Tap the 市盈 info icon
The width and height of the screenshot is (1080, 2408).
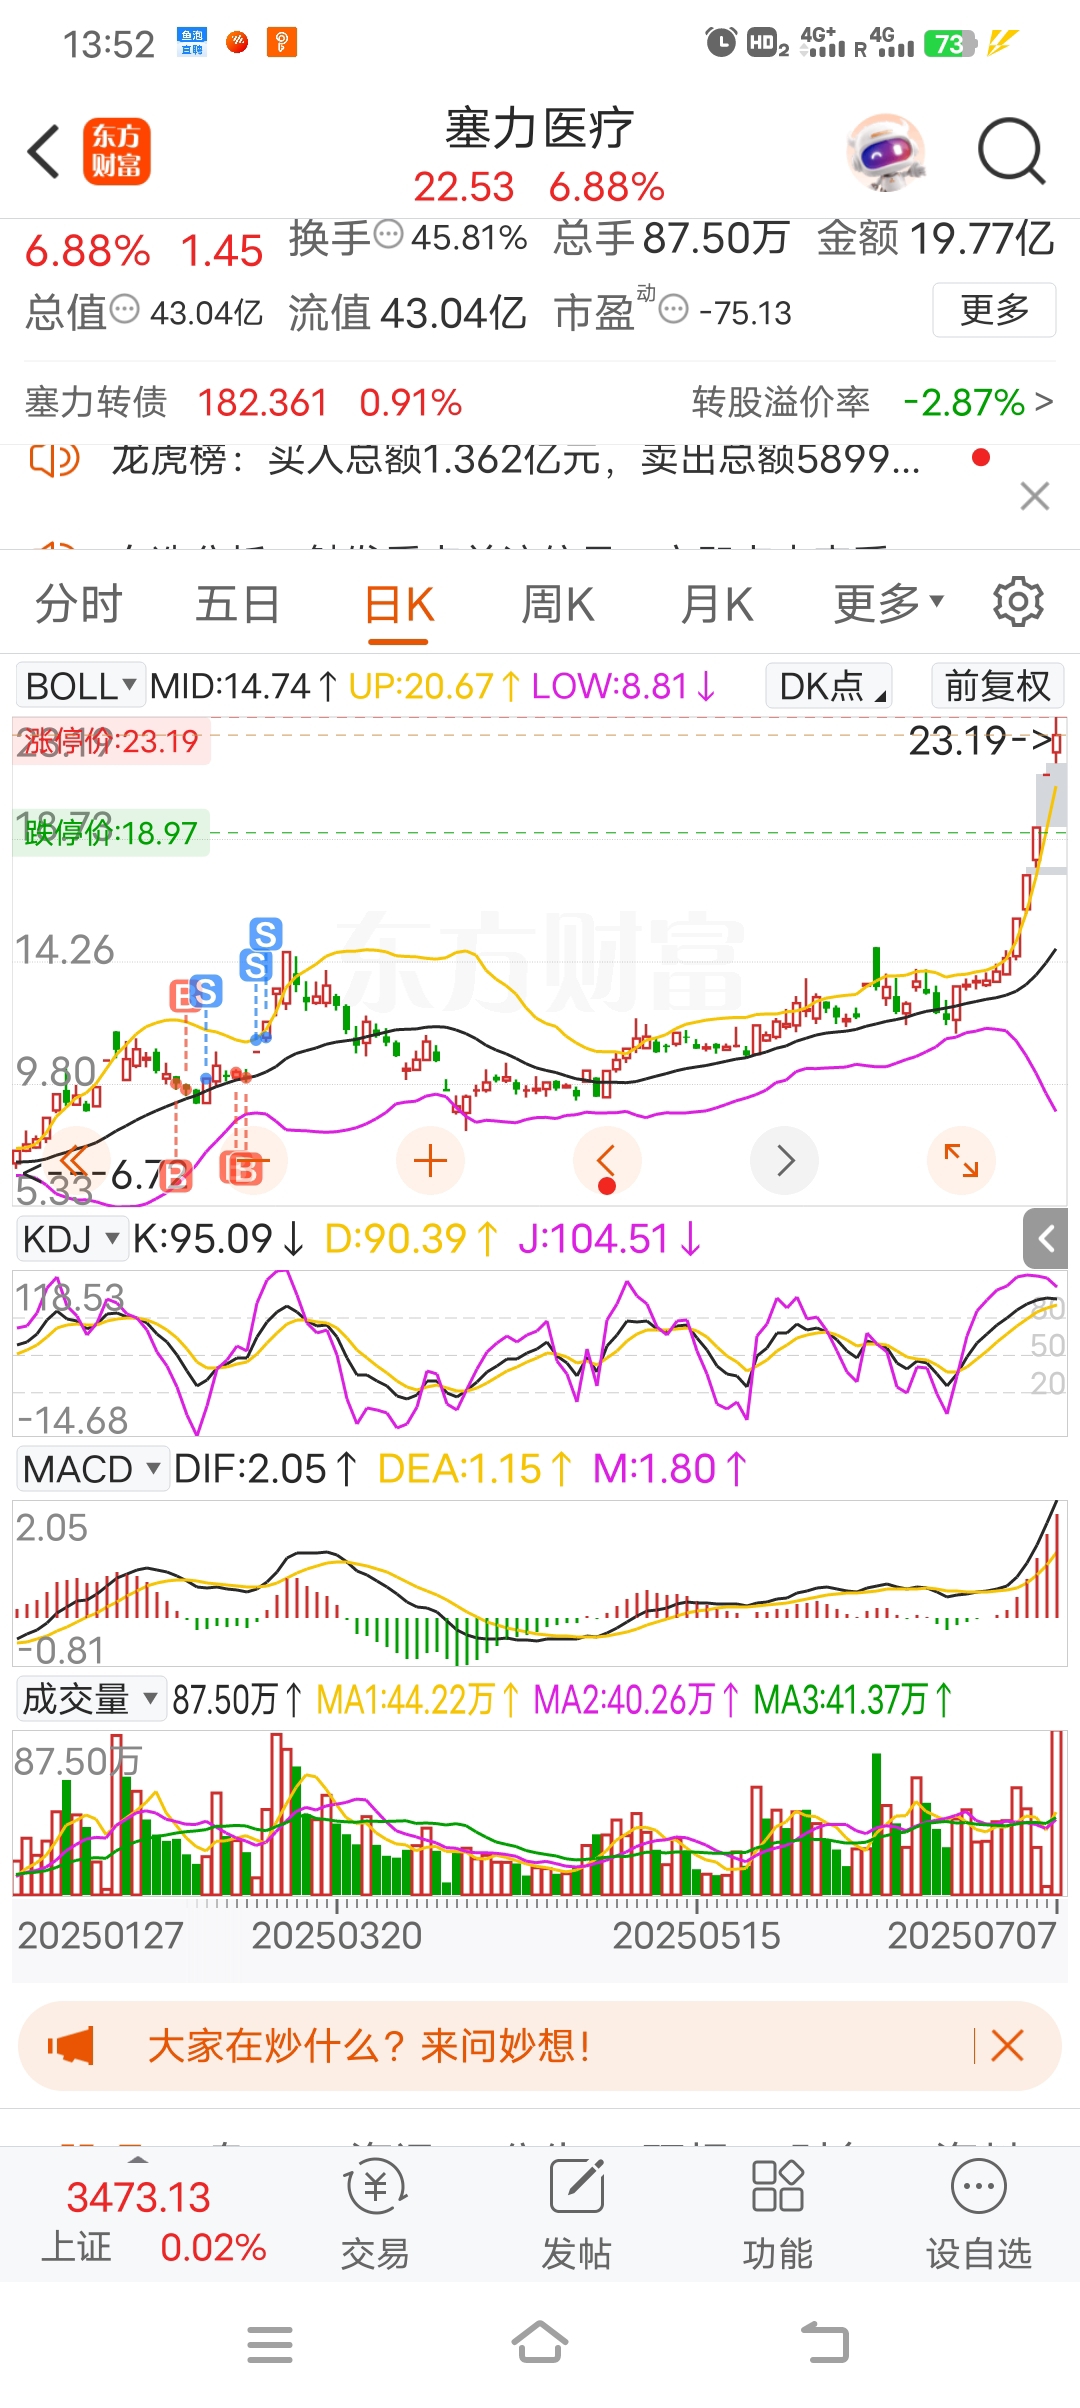coord(674,310)
